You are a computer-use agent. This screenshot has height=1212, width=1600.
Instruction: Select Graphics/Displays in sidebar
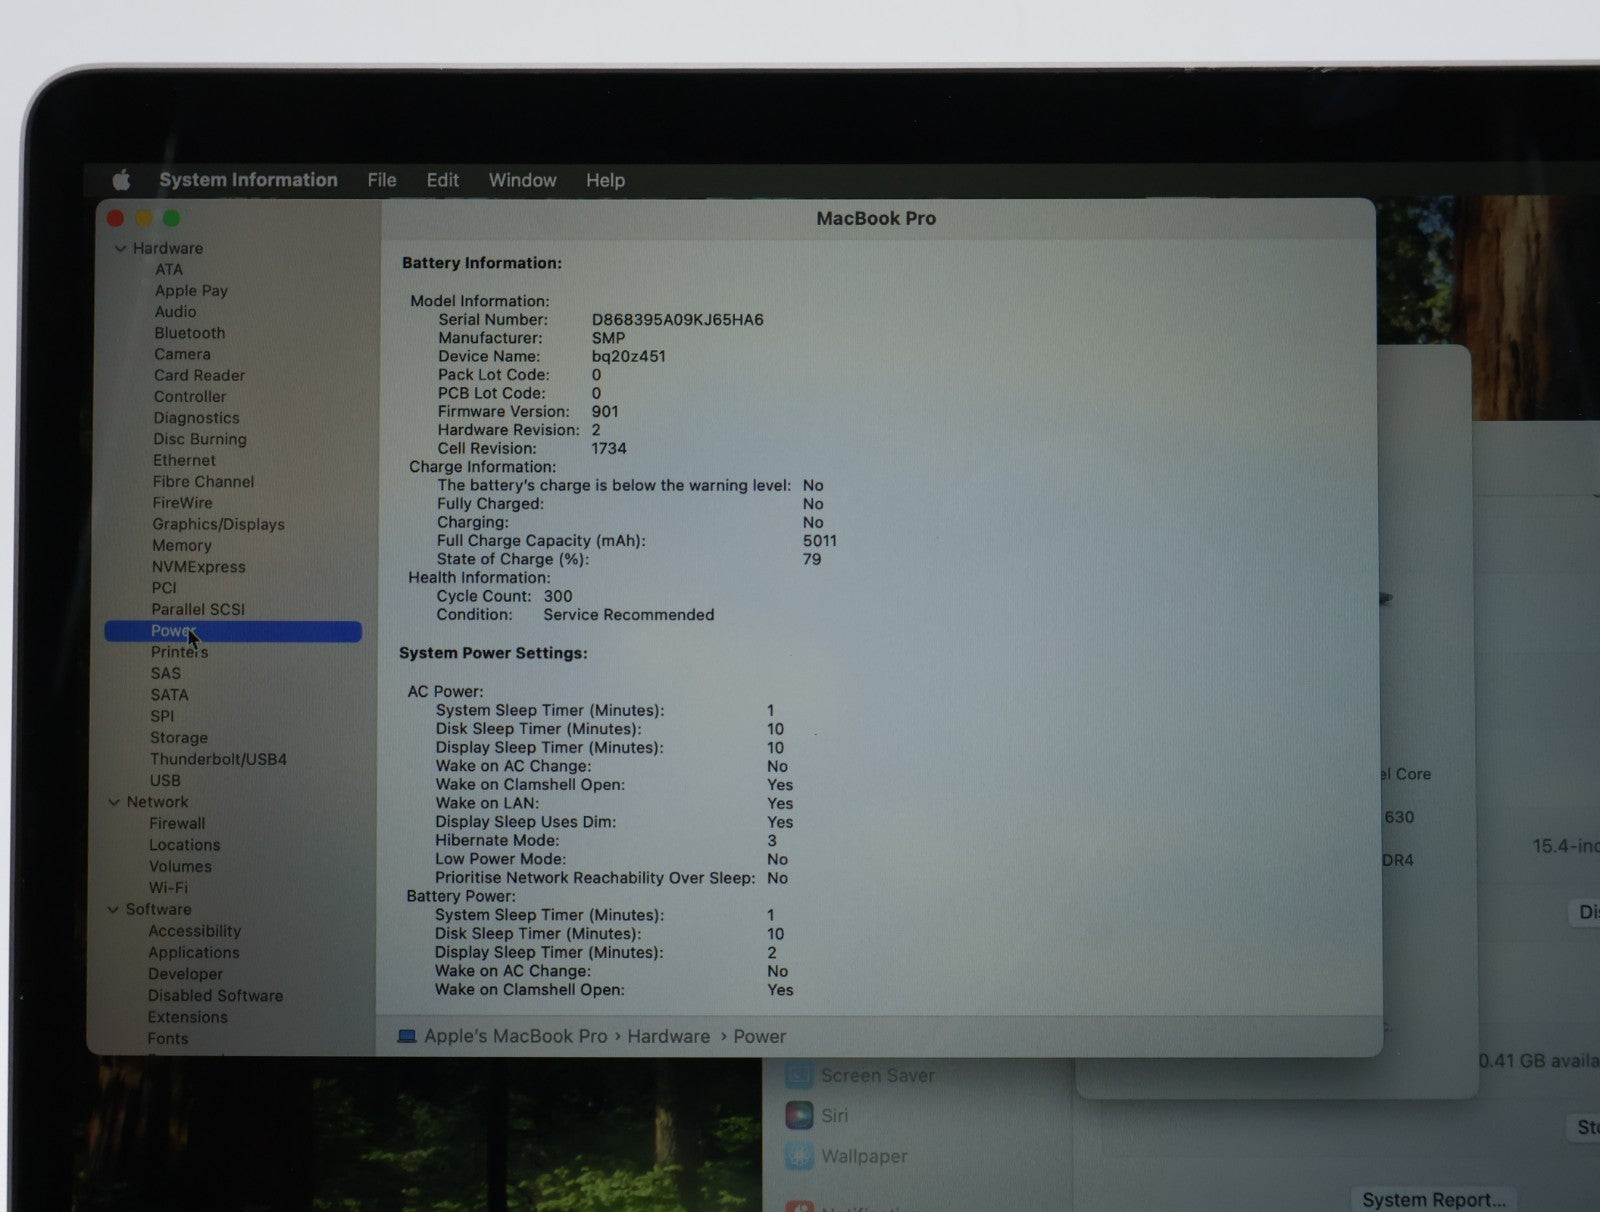pyautogui.click(x=218, y=524)
